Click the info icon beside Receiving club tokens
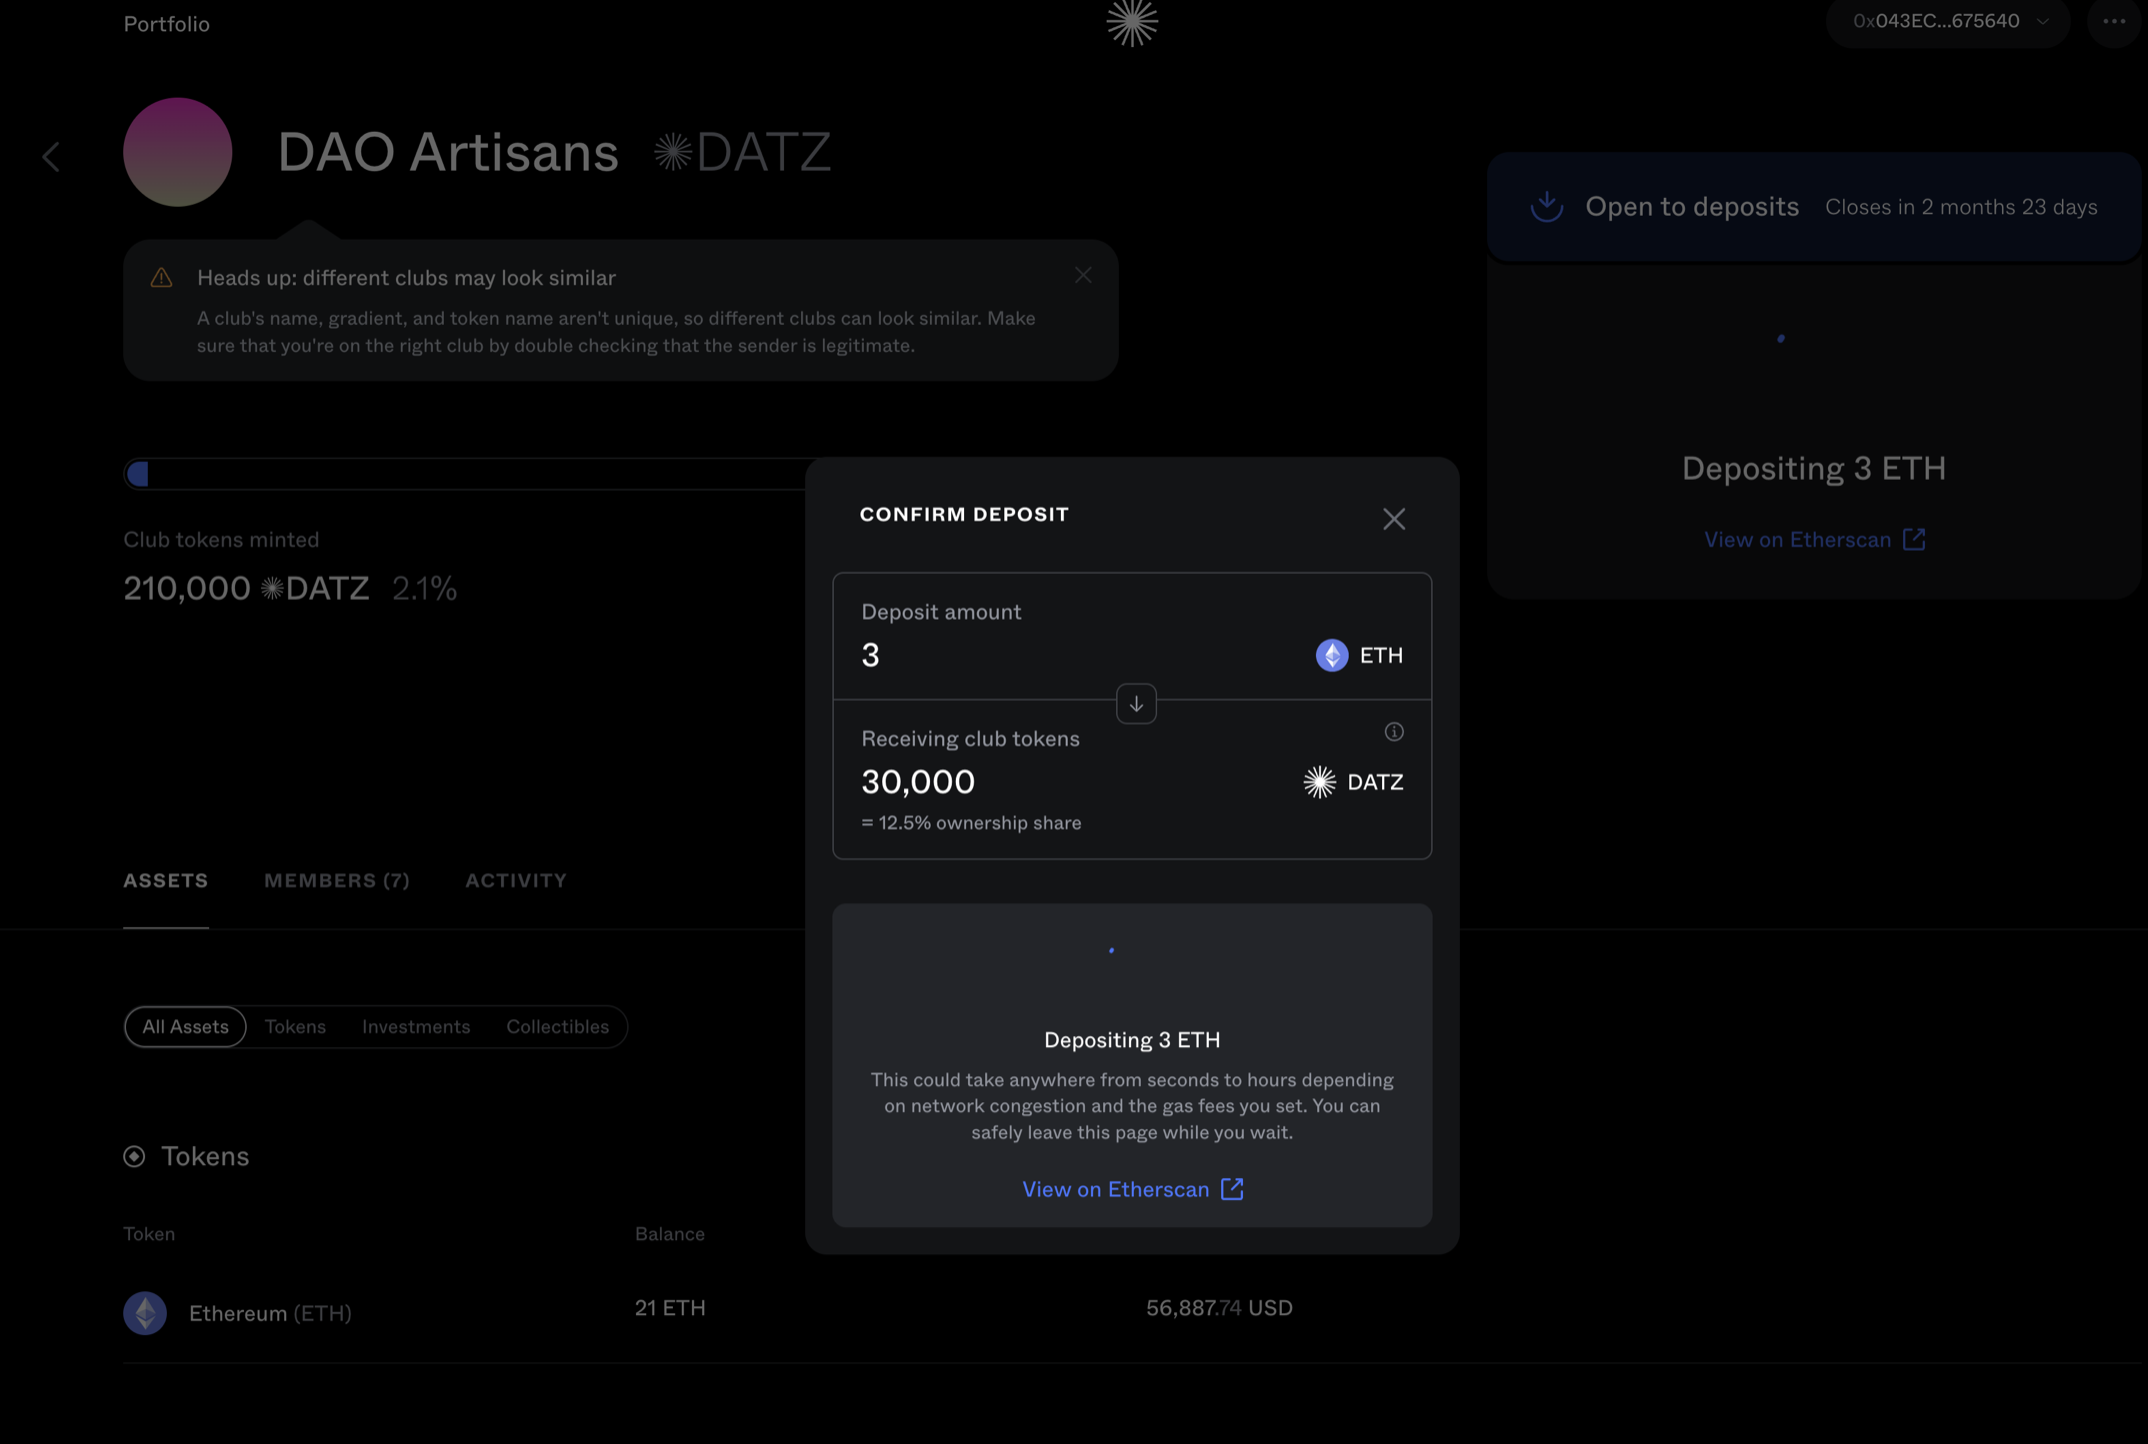This screenshot has width=2148, height=1444. click(1393, 732)
